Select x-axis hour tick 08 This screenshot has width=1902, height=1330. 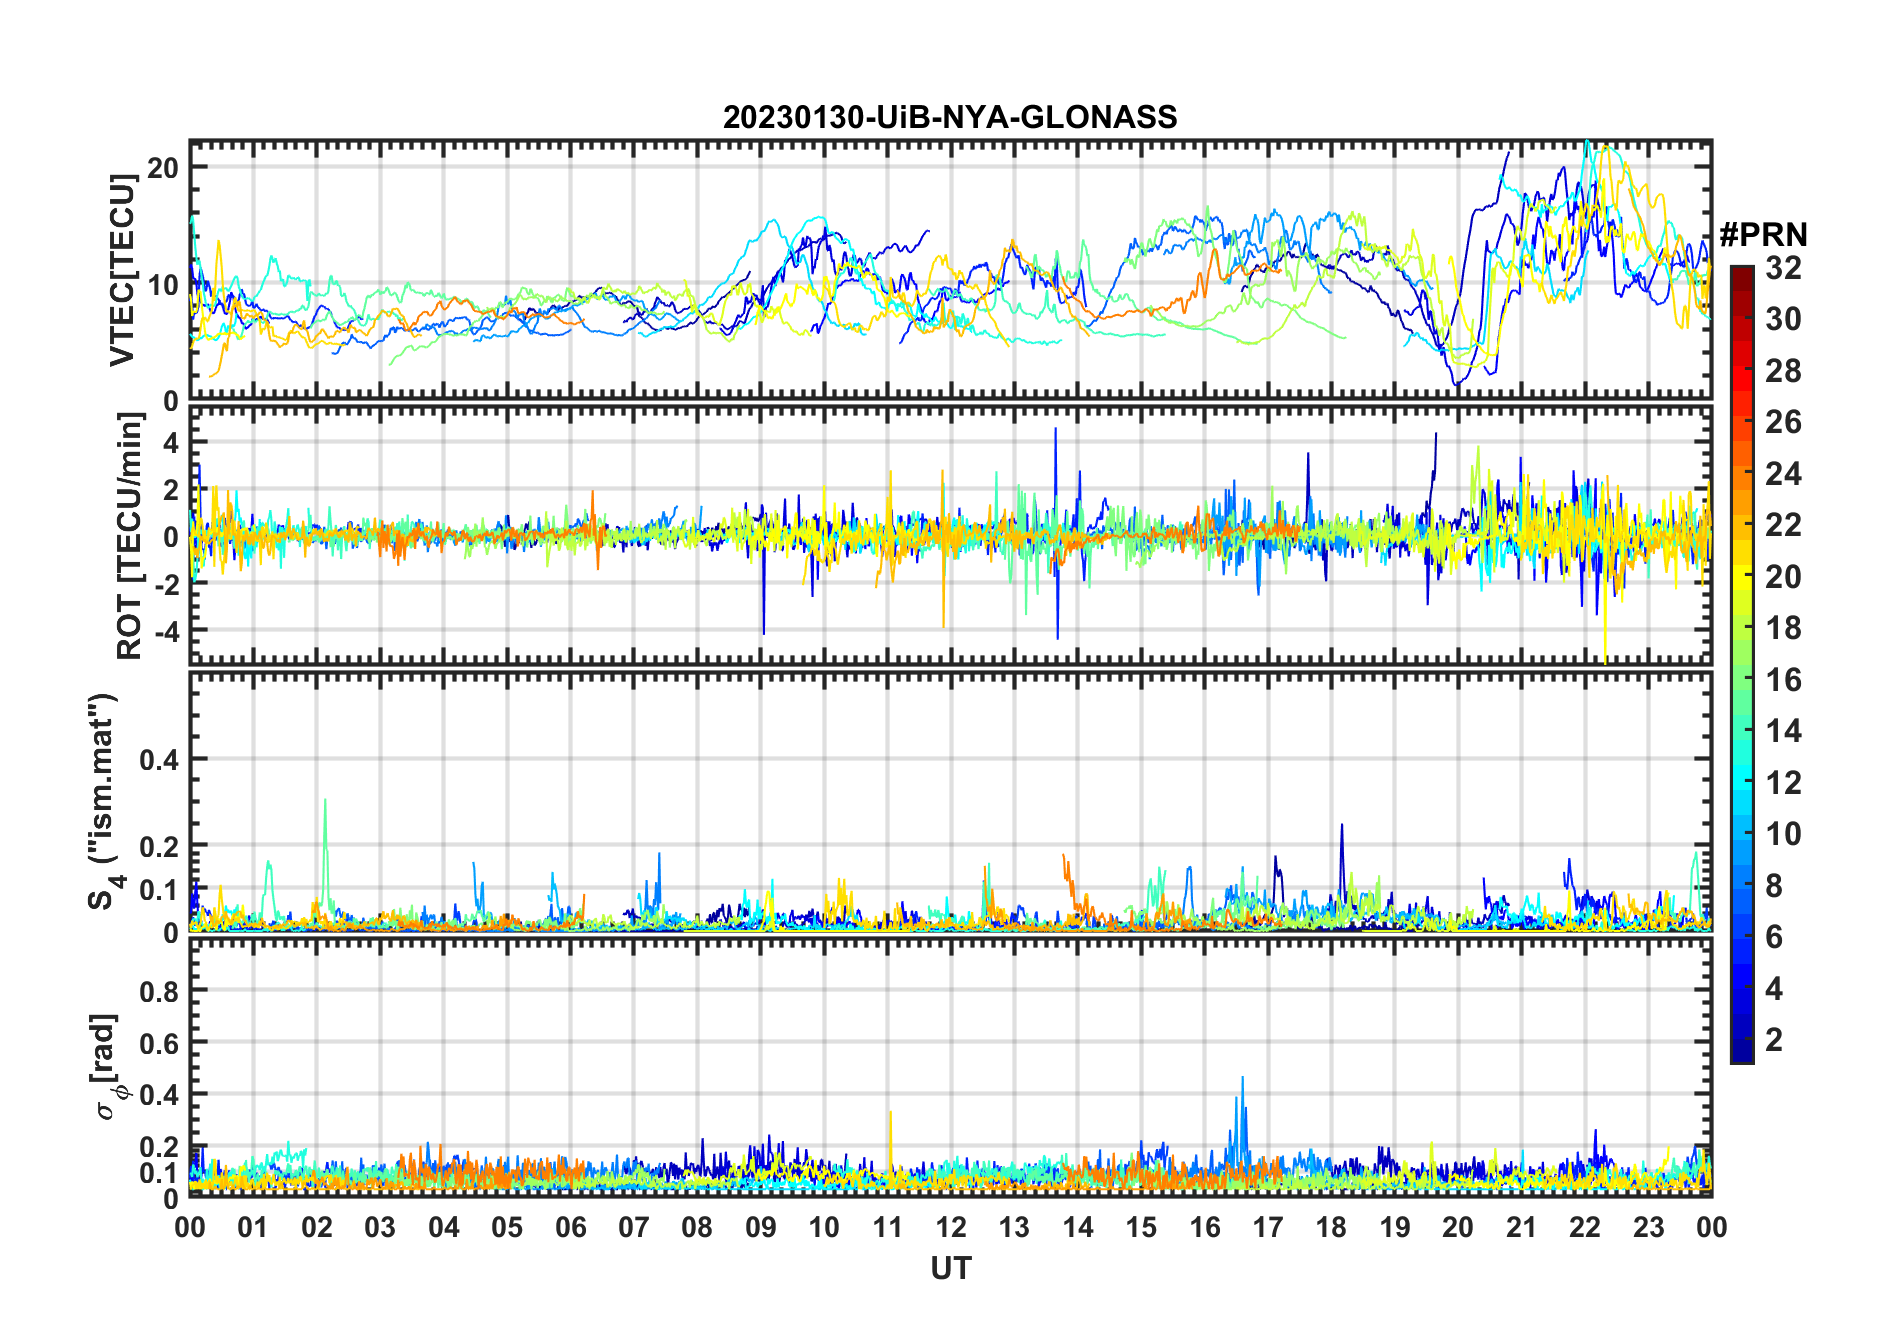coord(697,1227)
